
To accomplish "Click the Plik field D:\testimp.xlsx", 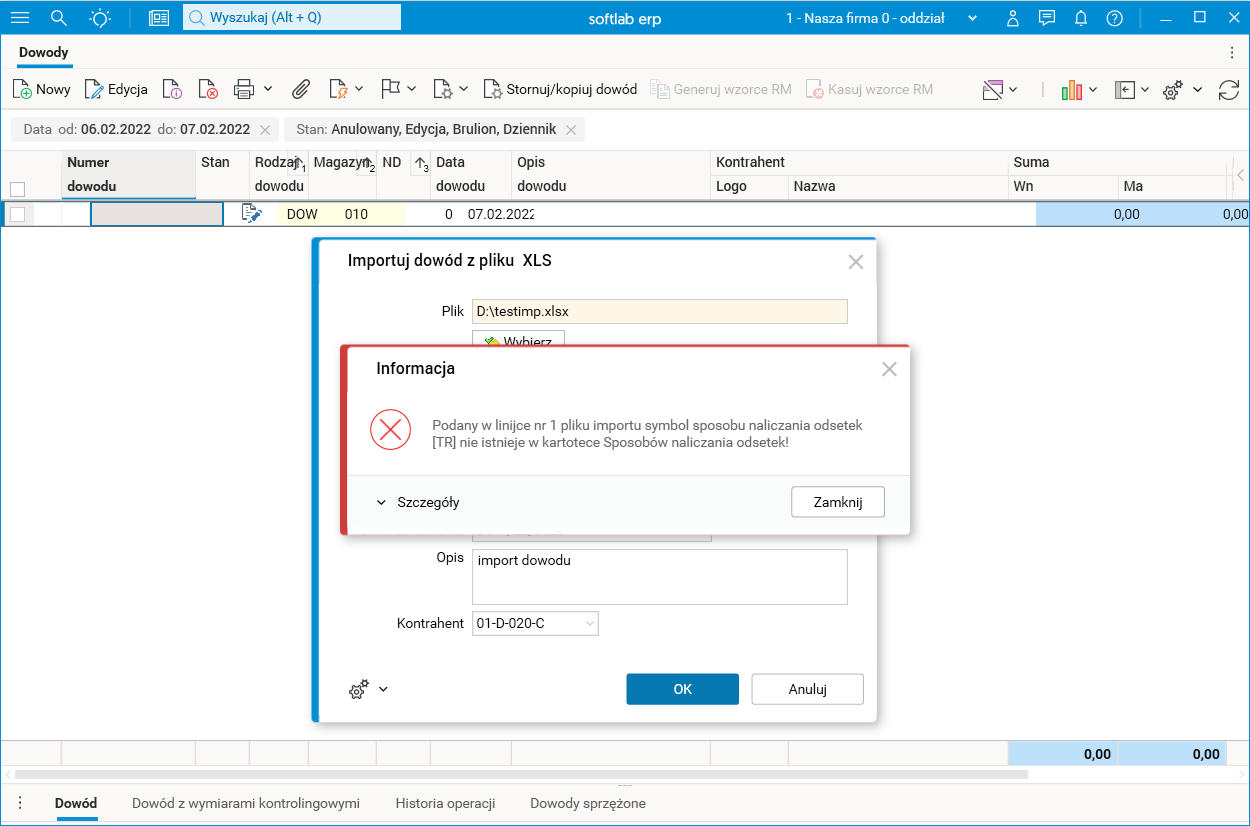I will pyautogui.click(x=660, y=311).
